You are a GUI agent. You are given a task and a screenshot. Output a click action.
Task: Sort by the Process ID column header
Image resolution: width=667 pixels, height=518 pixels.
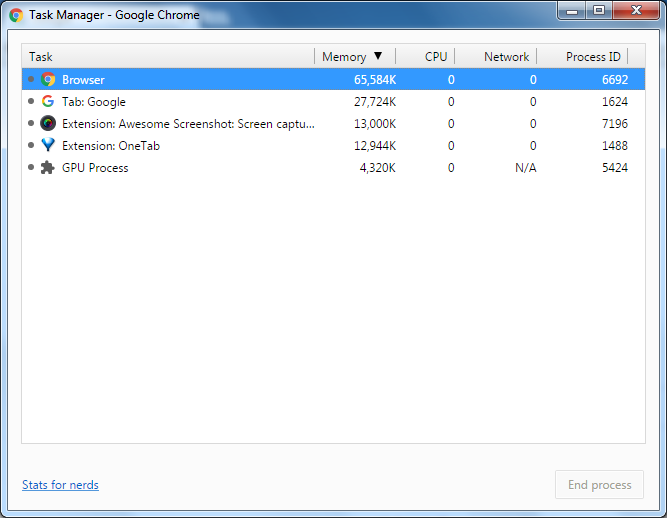[x=582, y=57]
